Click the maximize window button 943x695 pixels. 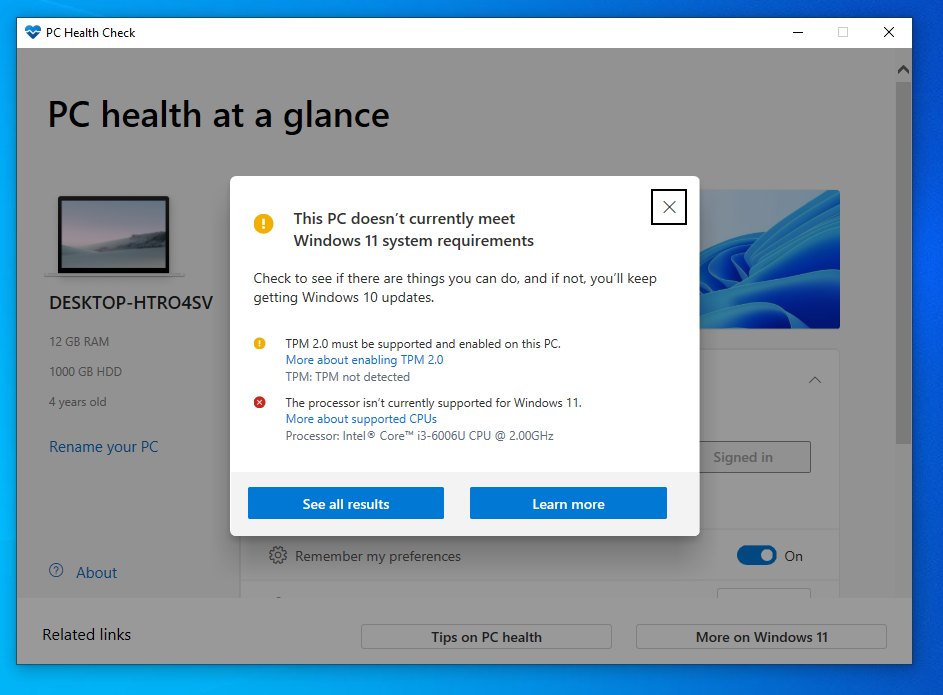click(843, 32)
